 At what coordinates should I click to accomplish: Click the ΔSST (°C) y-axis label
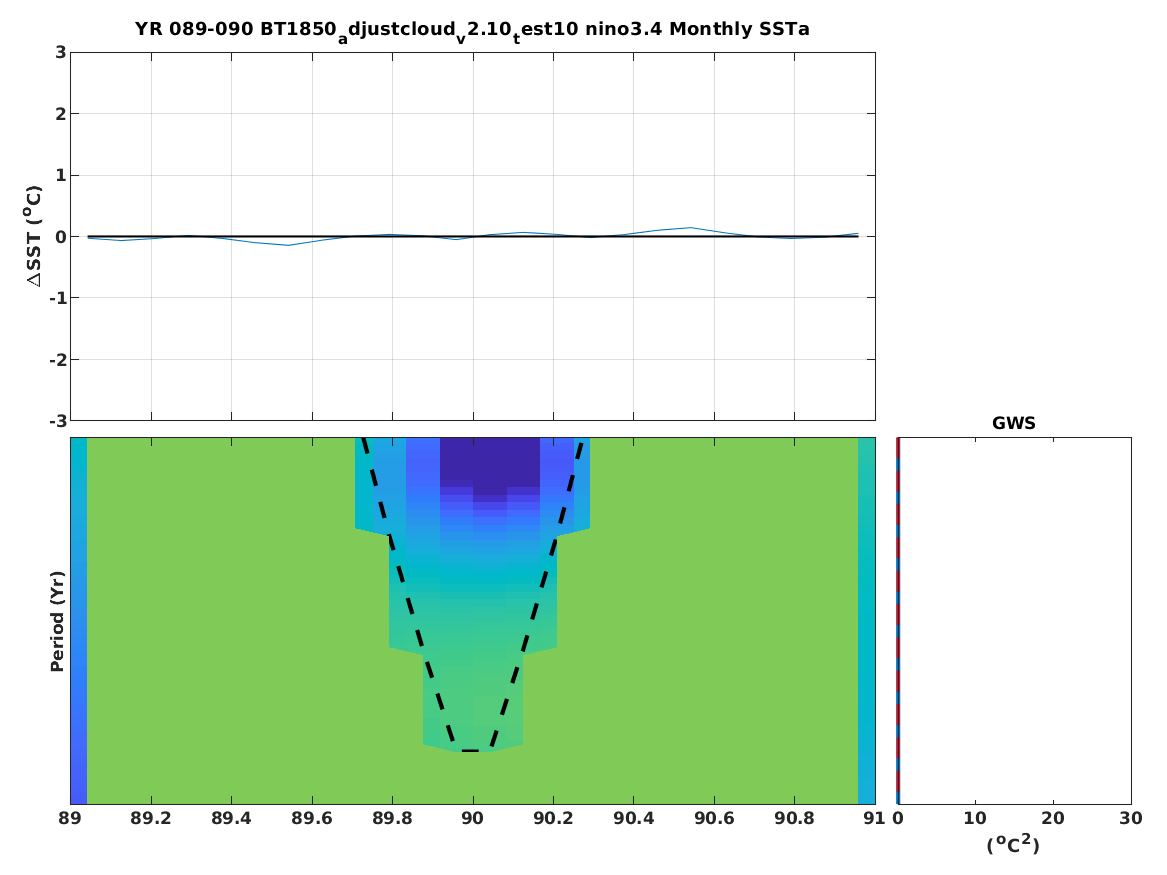tap(35, 236)
